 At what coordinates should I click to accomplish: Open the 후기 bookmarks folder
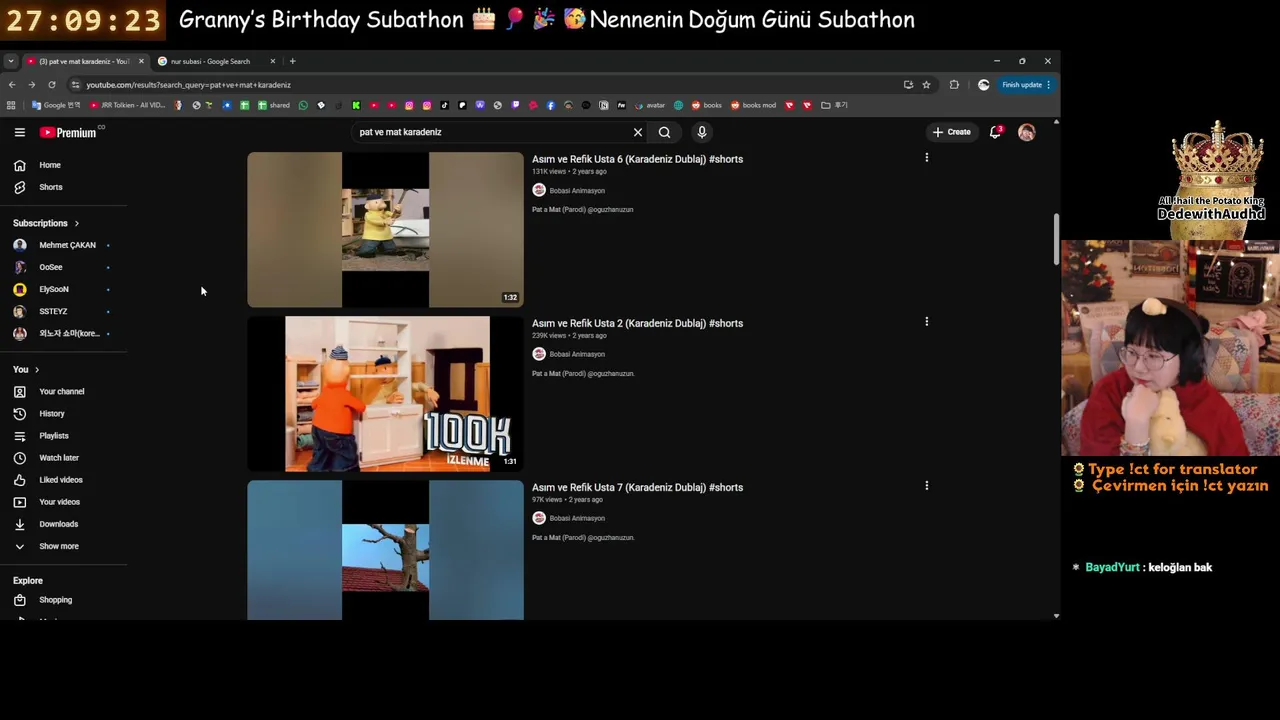835,105
